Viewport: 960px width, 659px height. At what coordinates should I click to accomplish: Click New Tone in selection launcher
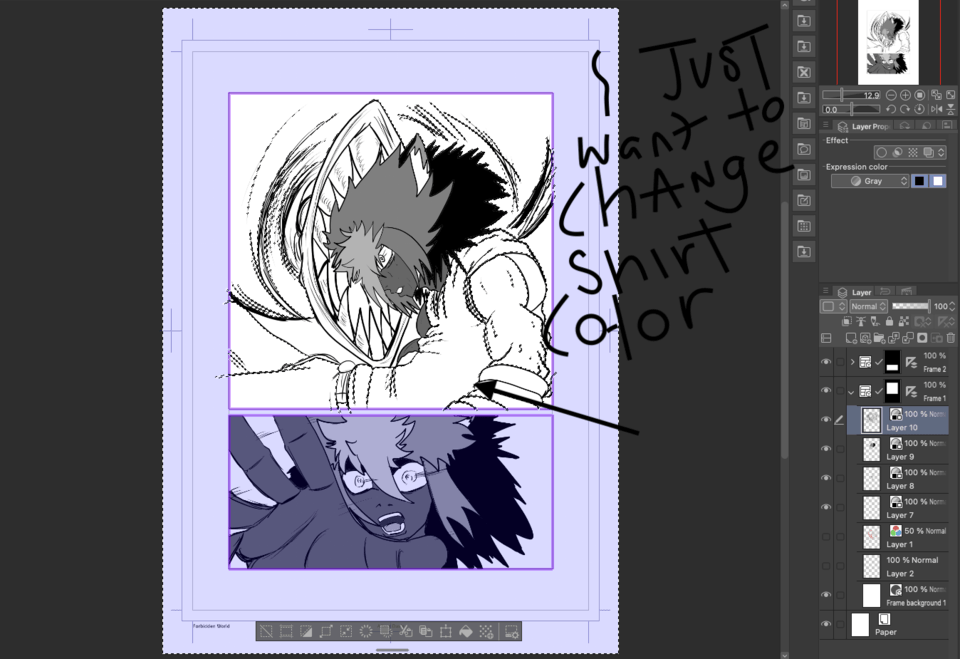486,631
